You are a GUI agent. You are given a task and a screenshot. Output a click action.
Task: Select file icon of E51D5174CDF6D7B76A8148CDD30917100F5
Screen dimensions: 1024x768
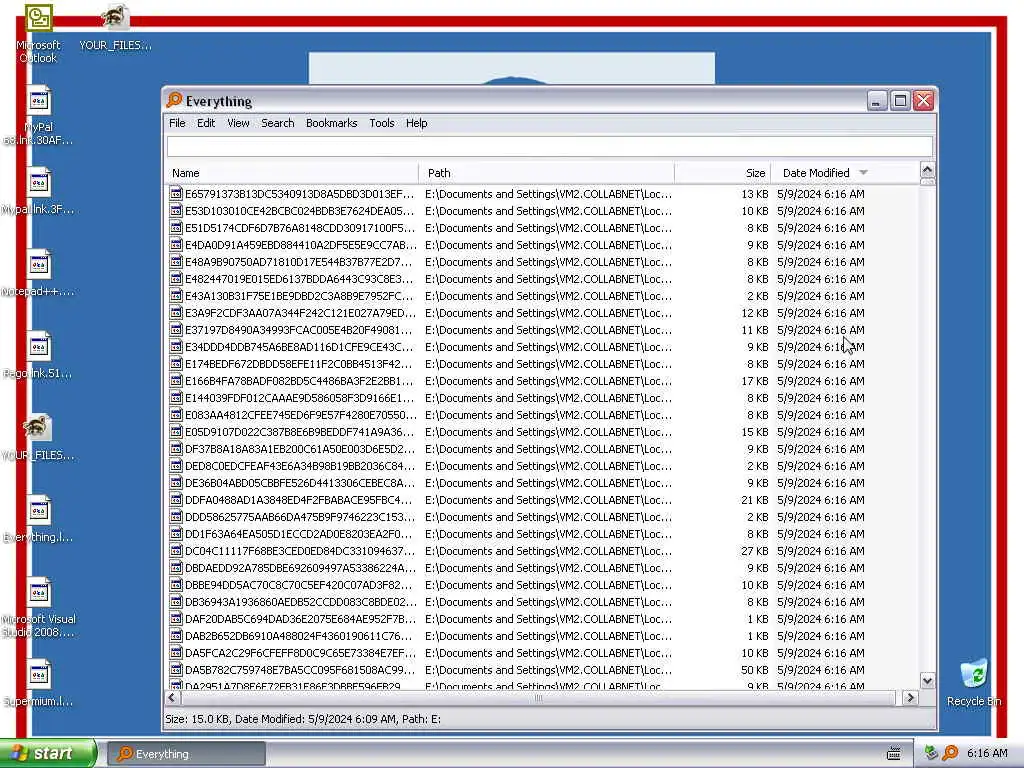point(176,227)
